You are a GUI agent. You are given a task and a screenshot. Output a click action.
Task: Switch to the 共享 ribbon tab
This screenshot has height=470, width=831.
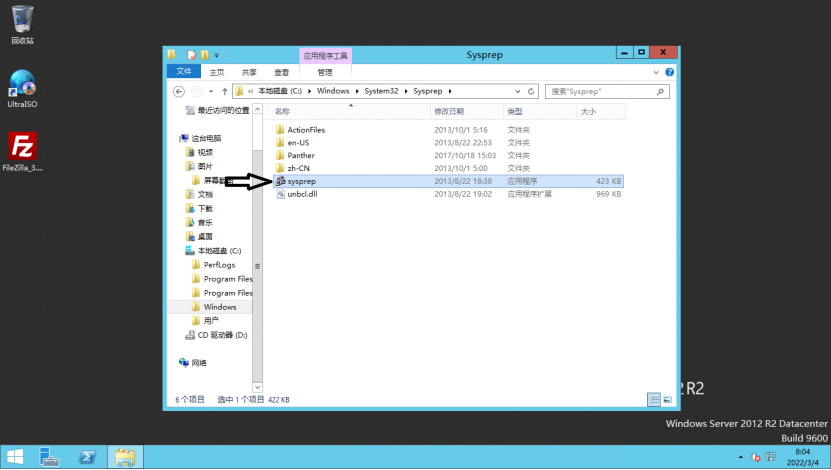[249, 72]
